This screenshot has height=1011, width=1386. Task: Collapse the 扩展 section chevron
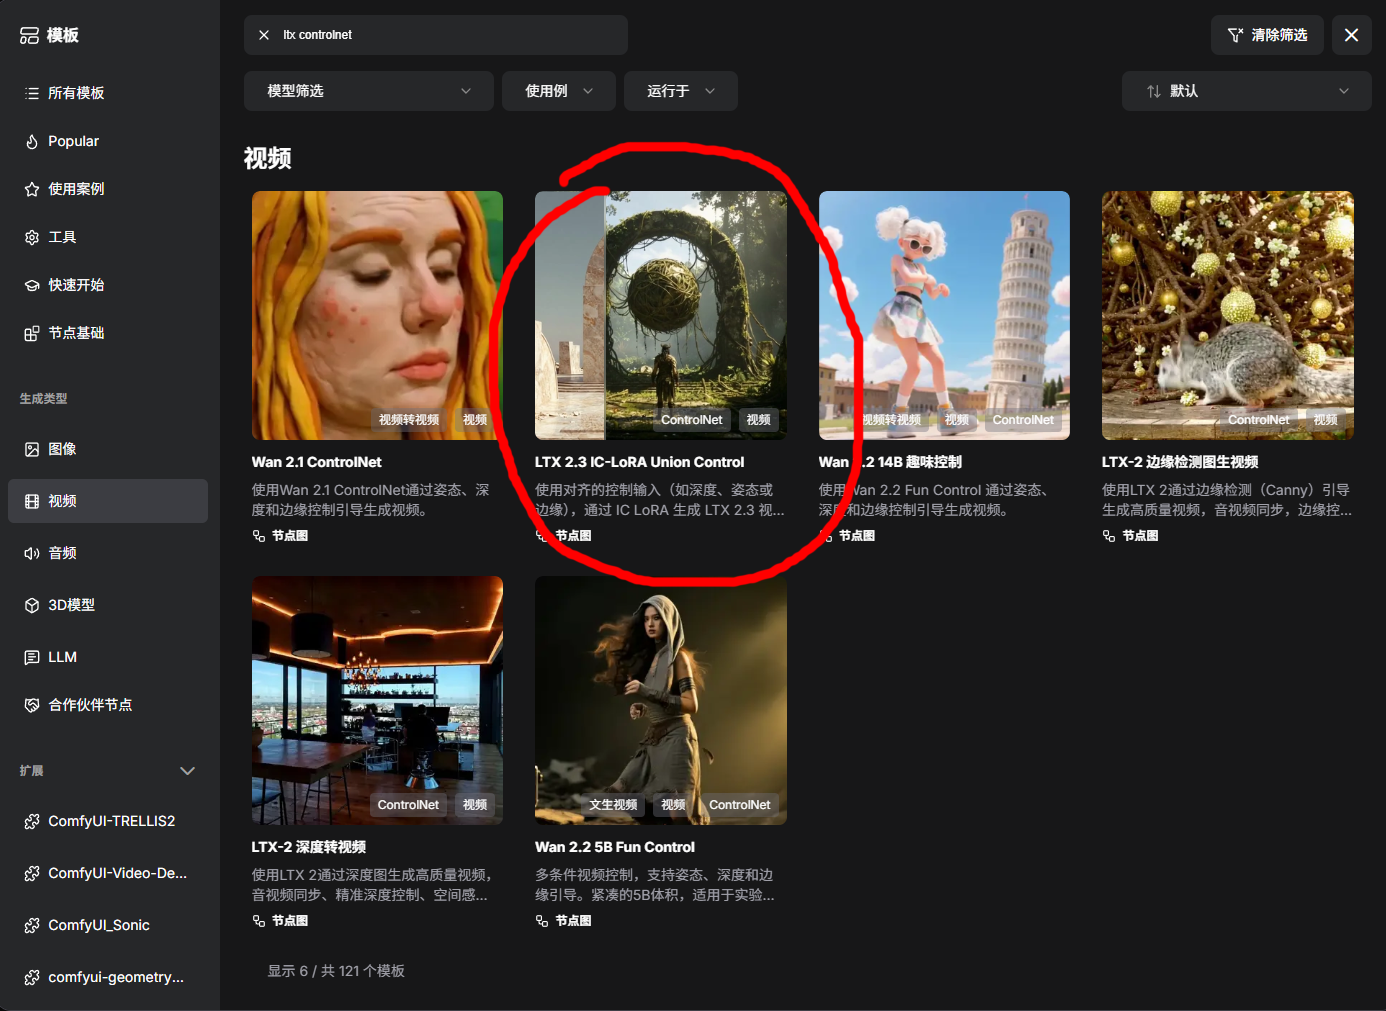(187, 771)
